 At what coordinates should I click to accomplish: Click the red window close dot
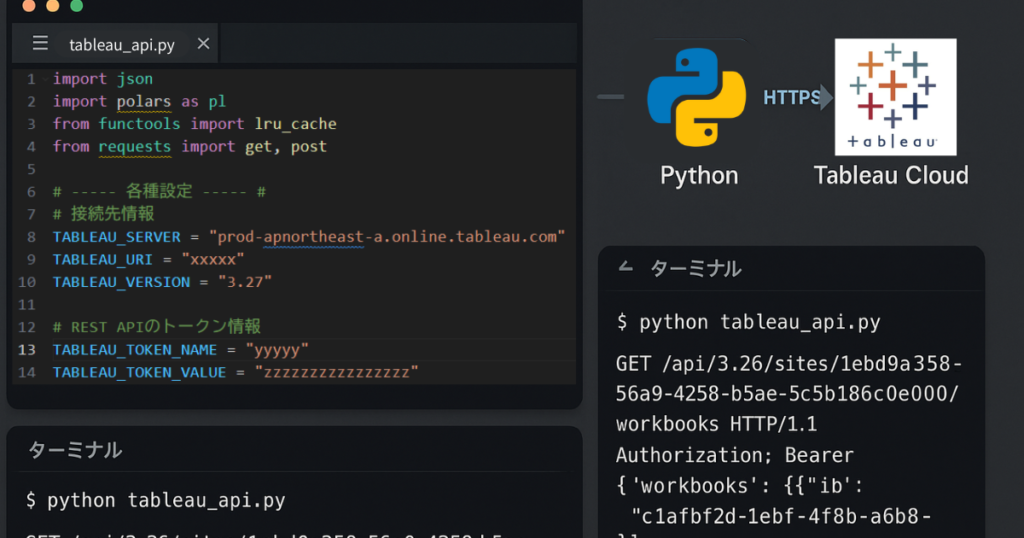pyautogui.click(x=28, y=6)
